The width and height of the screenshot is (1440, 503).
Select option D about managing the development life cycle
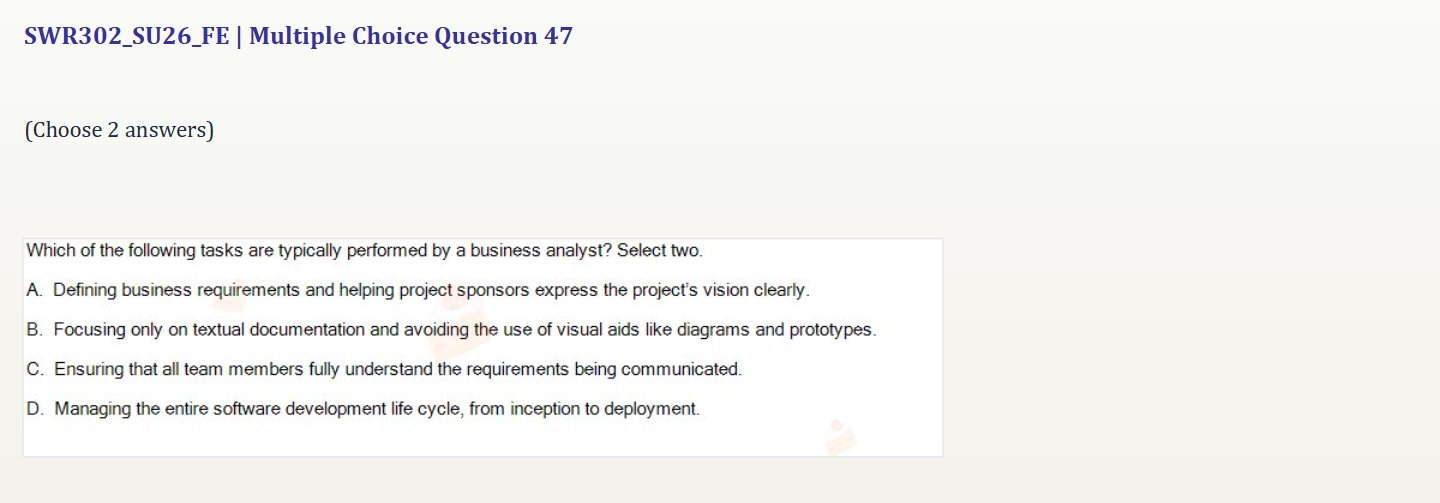point(363,408)
